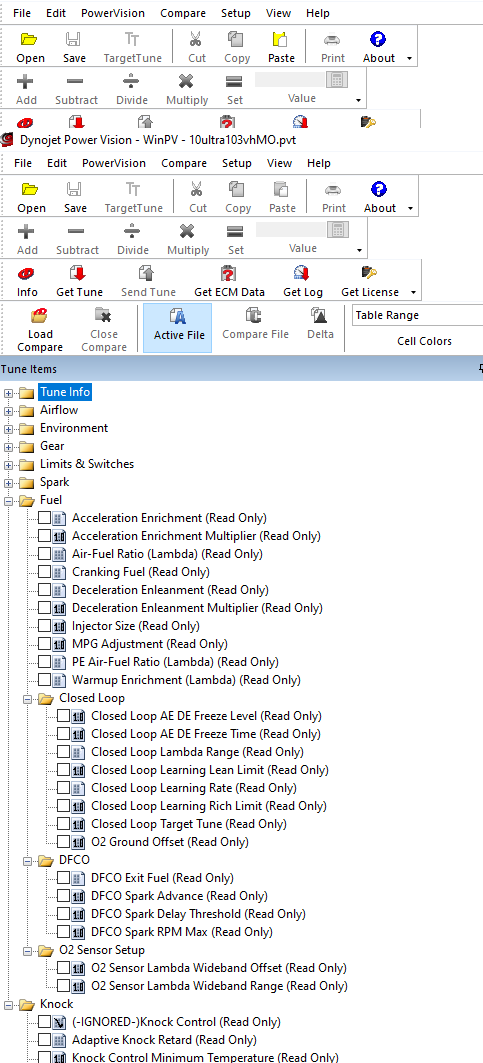
Task: Open the Compare menu in the 10ultra103vhMO.pvt window
Action: [x=183, y=163]
